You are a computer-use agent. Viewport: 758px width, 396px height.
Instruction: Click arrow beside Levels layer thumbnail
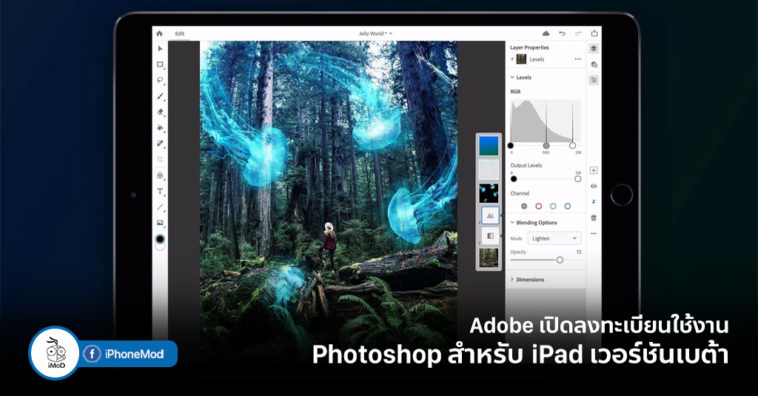click(512, 59)
